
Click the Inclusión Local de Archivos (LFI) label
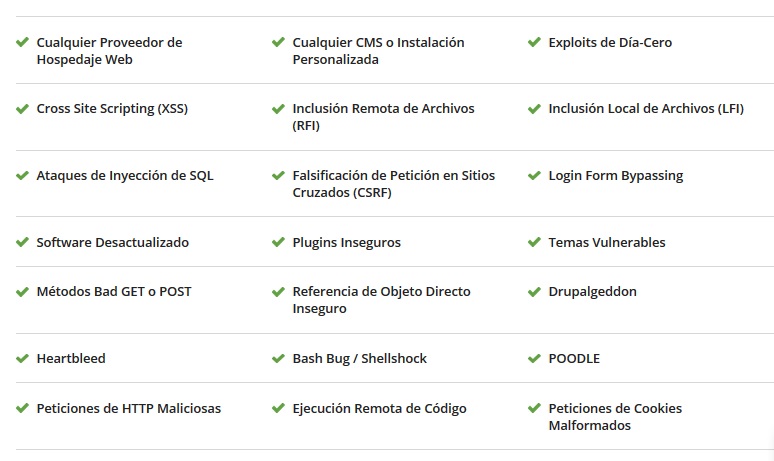tap(646, 109)
